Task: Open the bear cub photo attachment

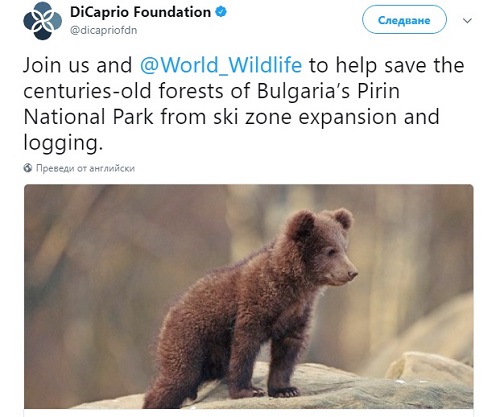Action: click(x=249, y=296)
